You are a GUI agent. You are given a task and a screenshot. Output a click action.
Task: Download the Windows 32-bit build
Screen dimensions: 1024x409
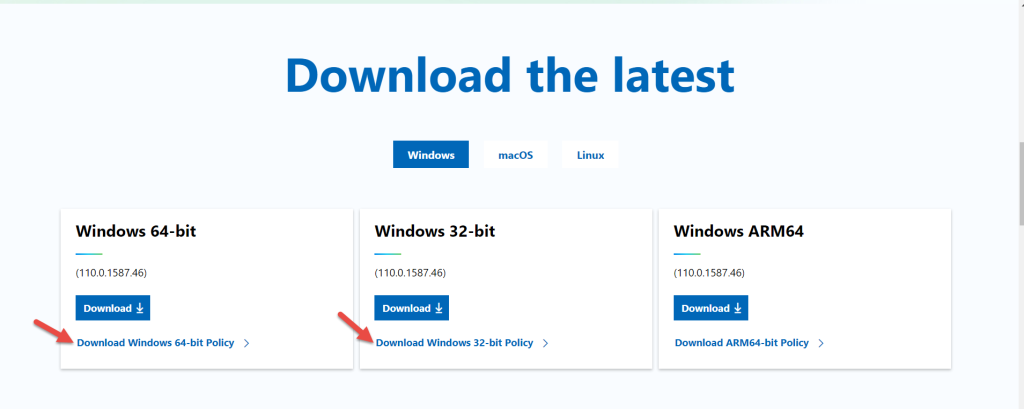coord(412,308)
